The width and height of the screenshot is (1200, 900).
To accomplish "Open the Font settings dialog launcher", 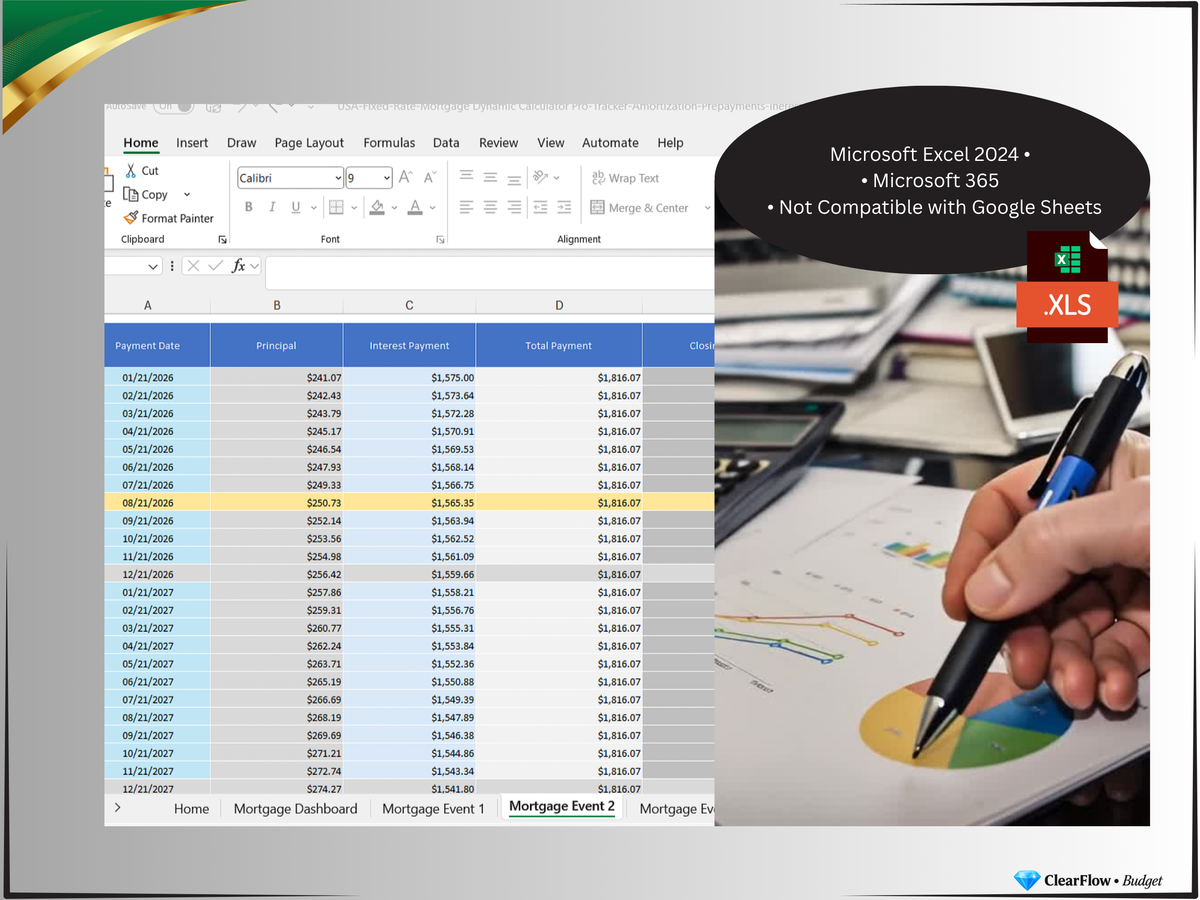I will 440,240.
